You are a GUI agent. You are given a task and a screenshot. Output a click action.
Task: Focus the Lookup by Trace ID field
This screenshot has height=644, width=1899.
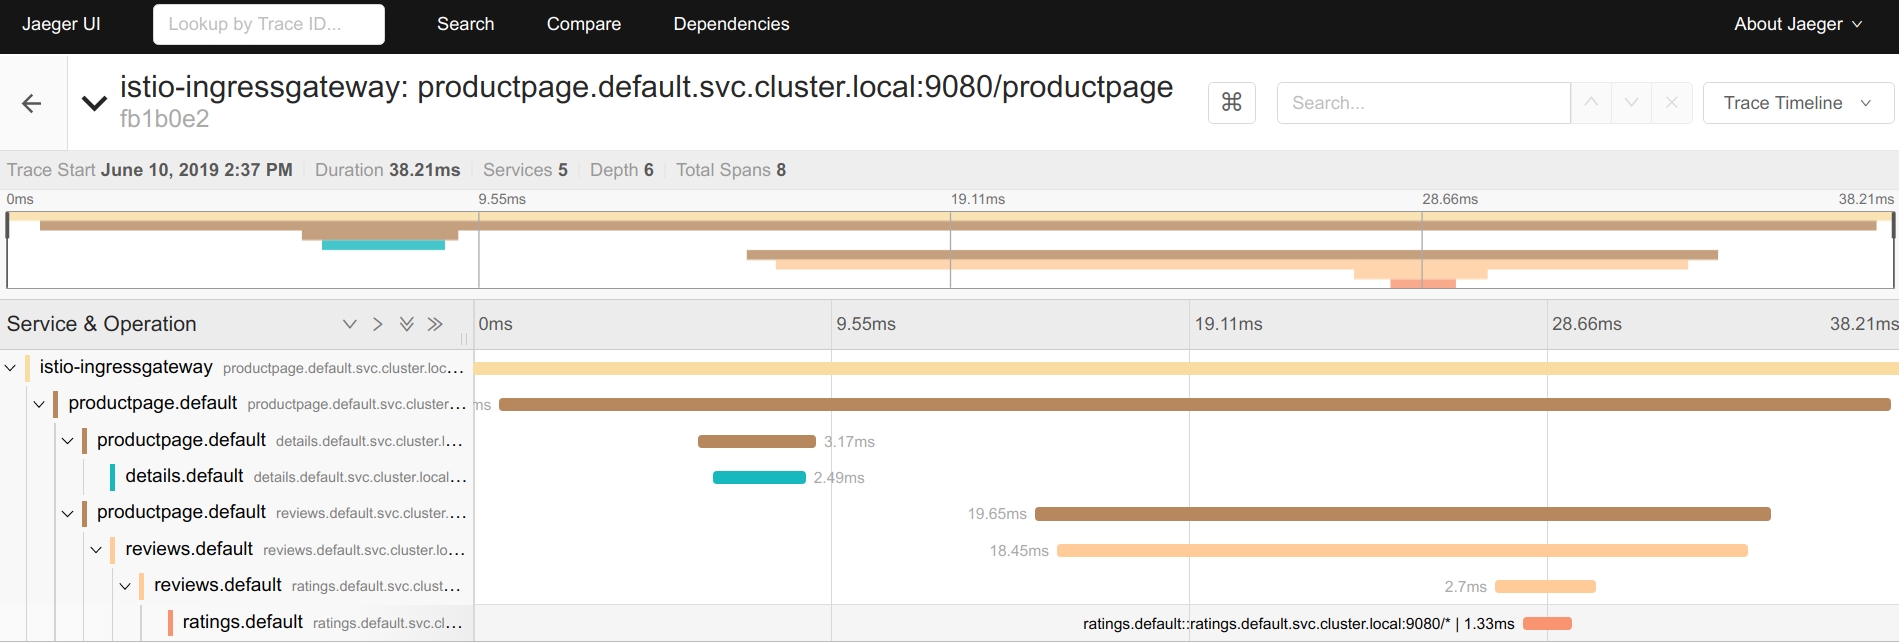point(268,24)
